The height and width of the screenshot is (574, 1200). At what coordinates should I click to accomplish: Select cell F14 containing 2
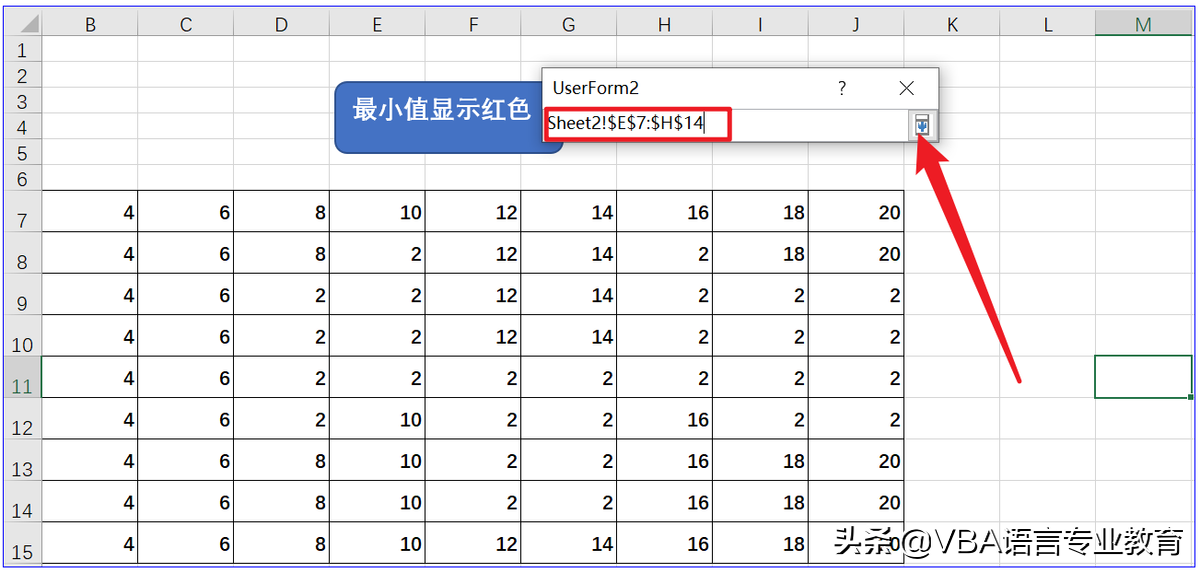tap(473, 502)
